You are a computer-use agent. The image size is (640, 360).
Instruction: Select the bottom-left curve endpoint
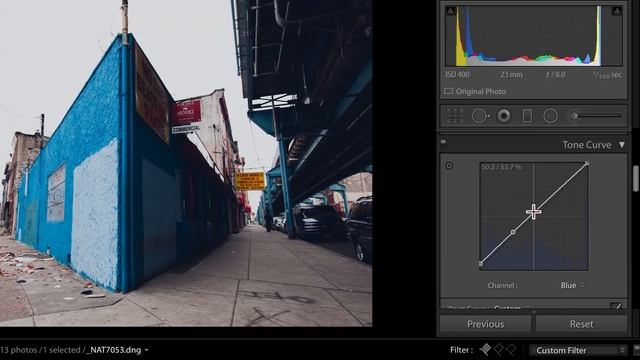click(x=480, y=264)
